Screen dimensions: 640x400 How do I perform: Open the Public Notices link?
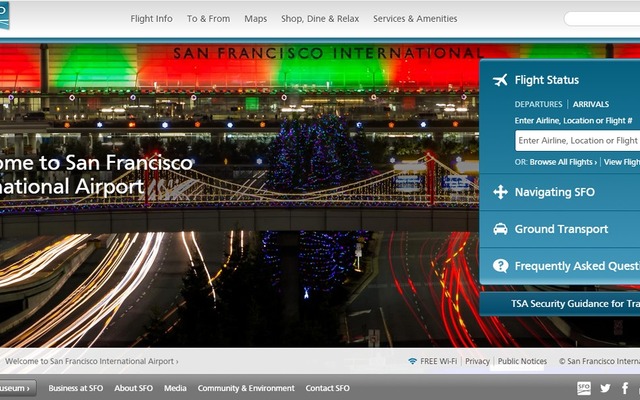pyautogui.click(x=522, y=361)
